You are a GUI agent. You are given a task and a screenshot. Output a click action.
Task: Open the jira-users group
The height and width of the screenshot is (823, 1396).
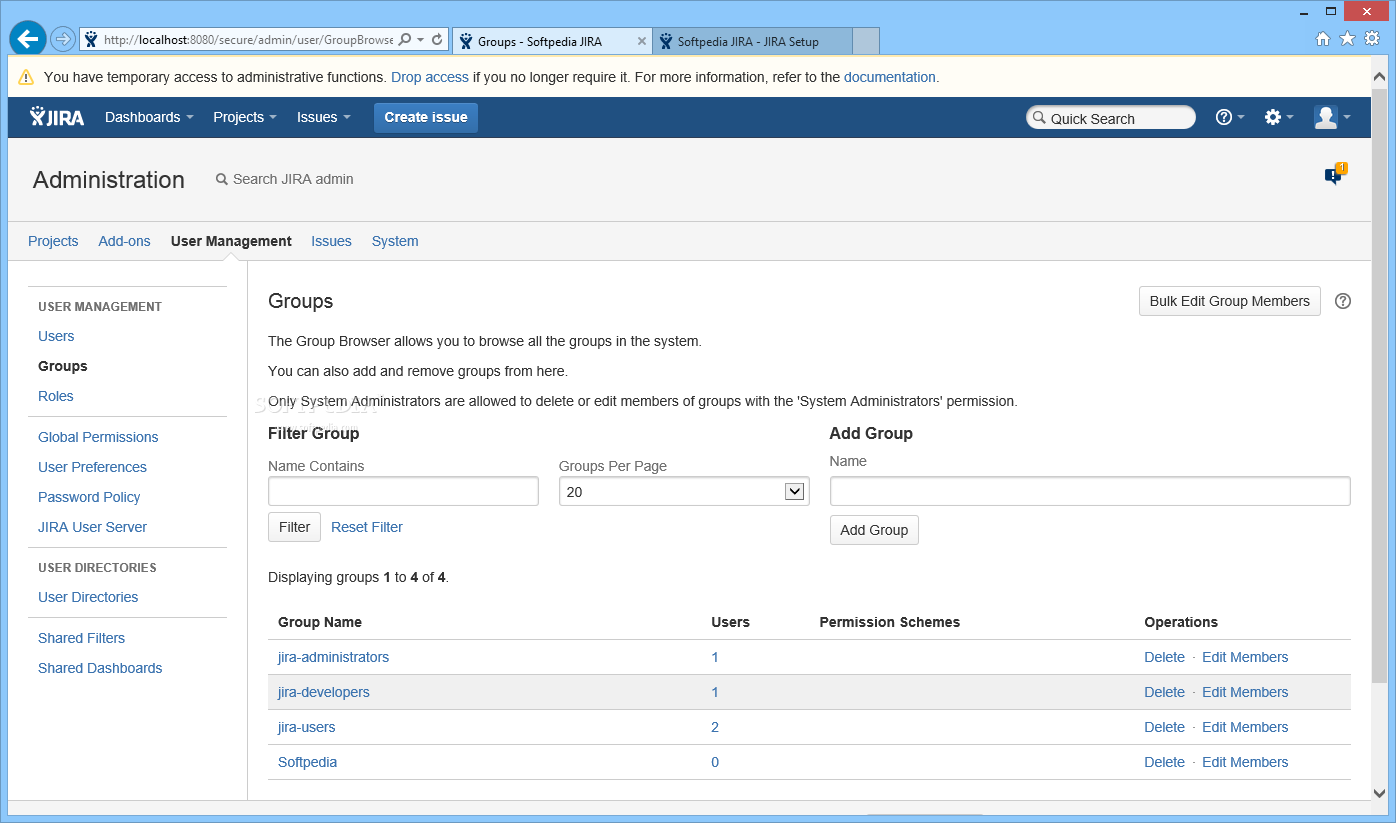[x=307, y=727]
